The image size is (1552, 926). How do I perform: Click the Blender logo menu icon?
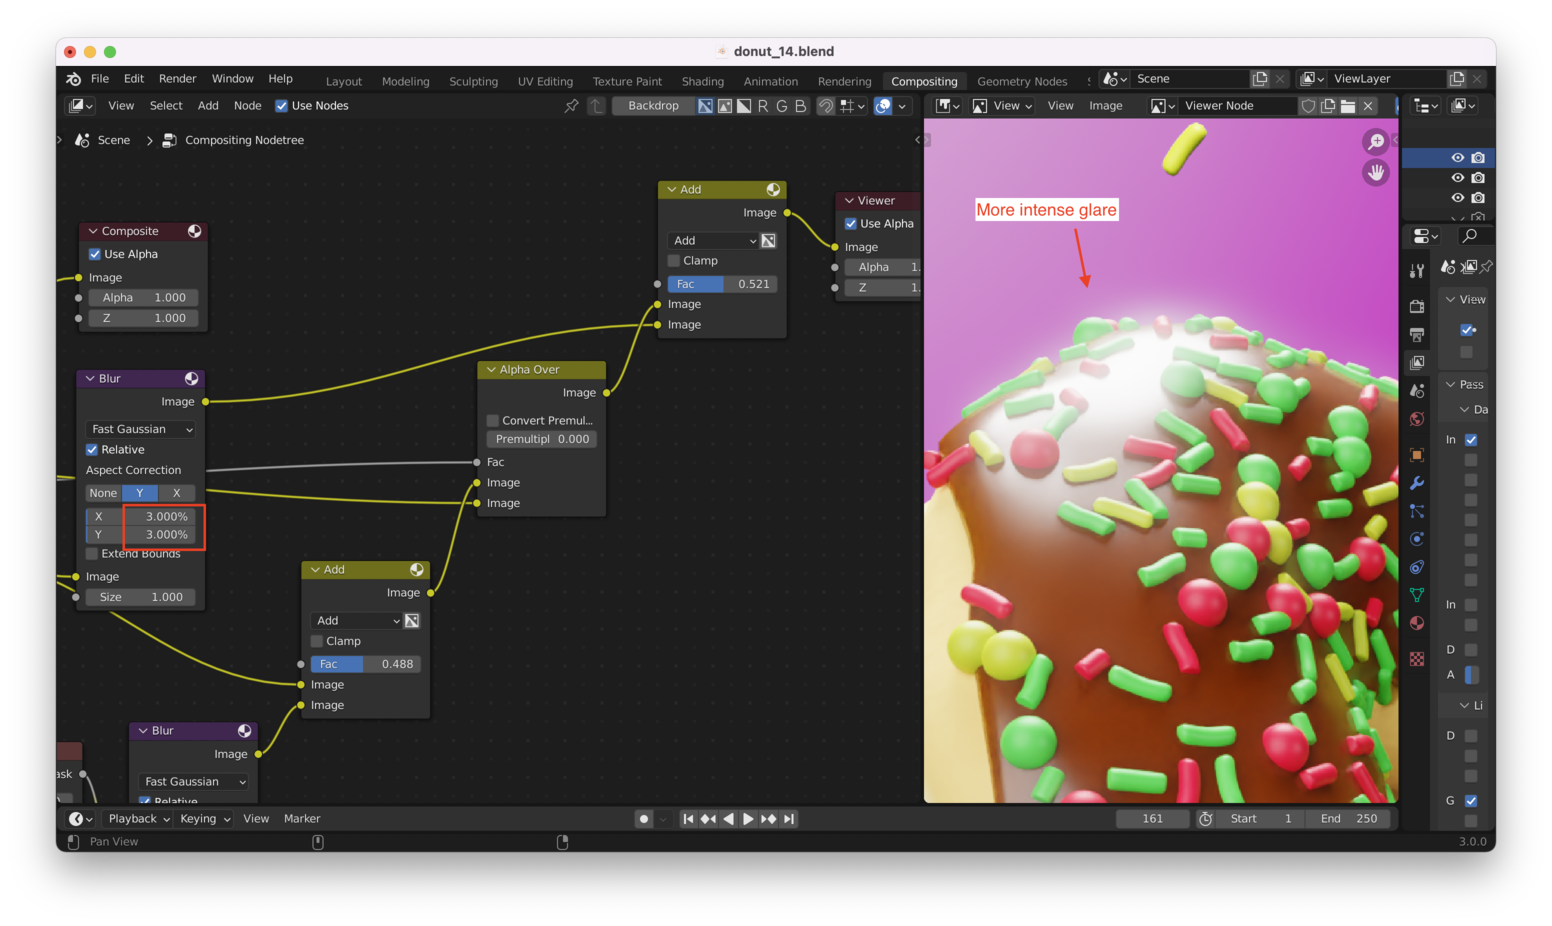pyautogui.click(x=73, y=79)
